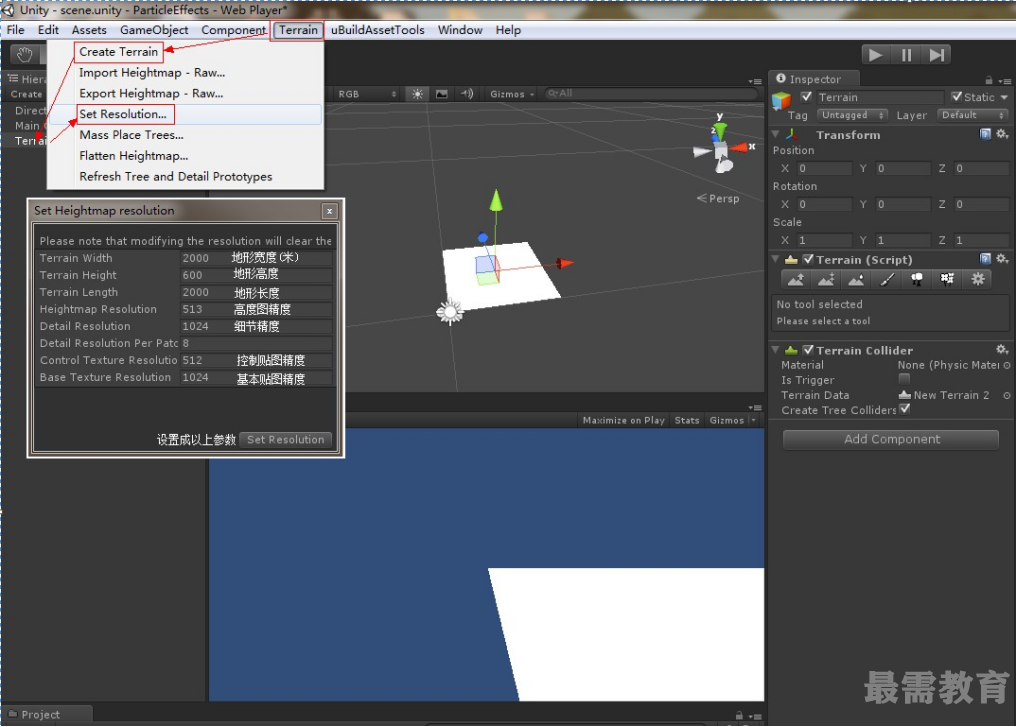Open the uBuildAssetTools menu
The width and height of the screenshot is (1016, 727).
tap(378, 30)
